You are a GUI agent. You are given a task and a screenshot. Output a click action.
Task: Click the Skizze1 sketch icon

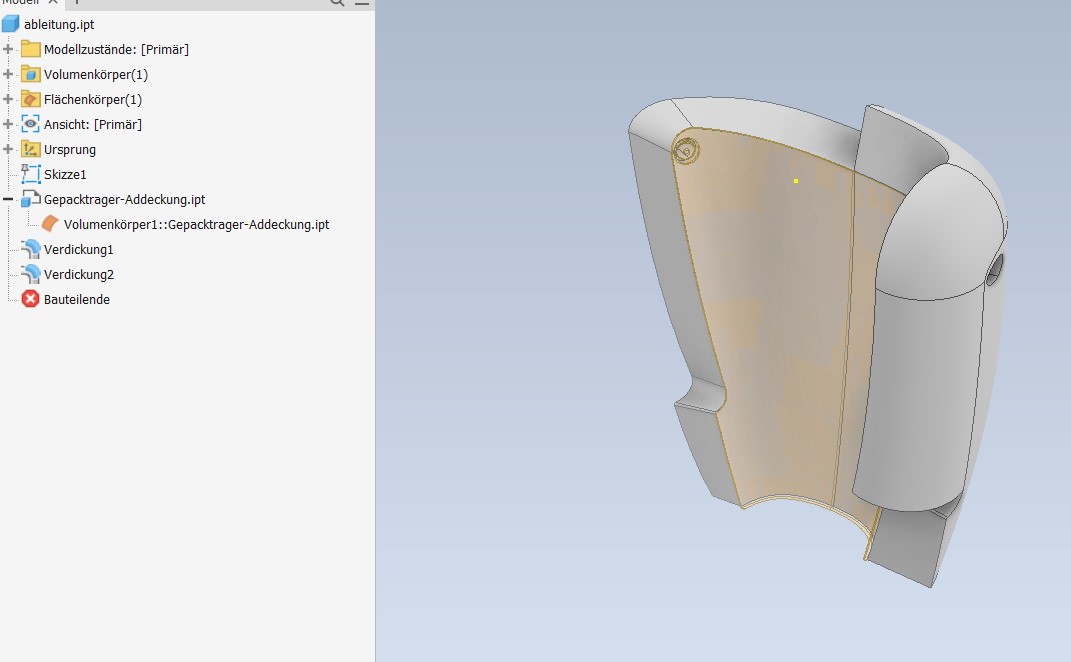coord(31,174)
